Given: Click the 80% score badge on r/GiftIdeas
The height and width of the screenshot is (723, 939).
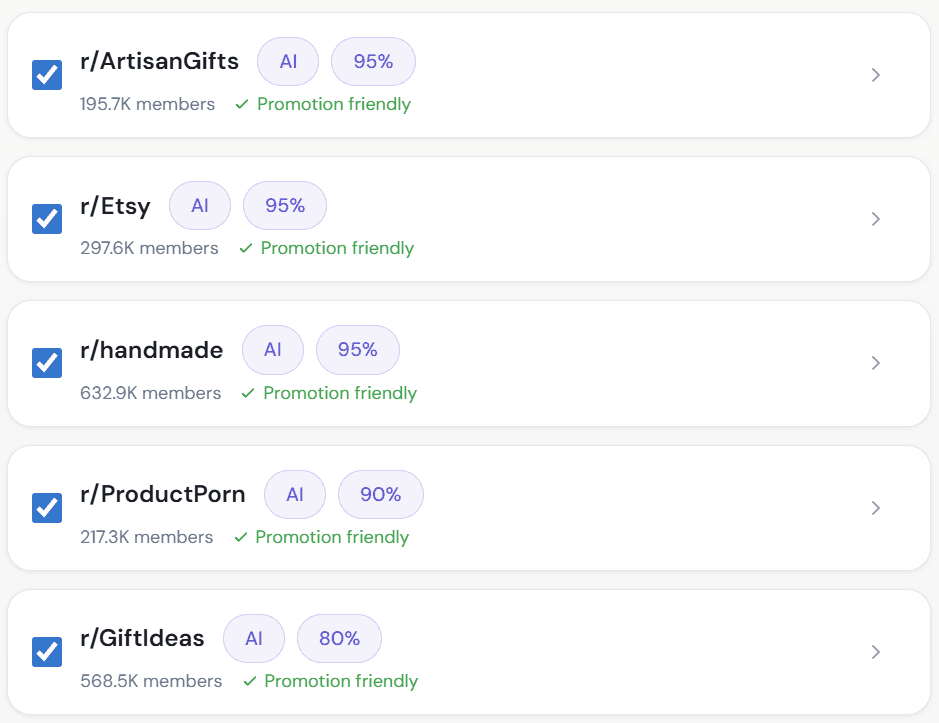Looking at the screenshot, I should (x=339, y=639).
